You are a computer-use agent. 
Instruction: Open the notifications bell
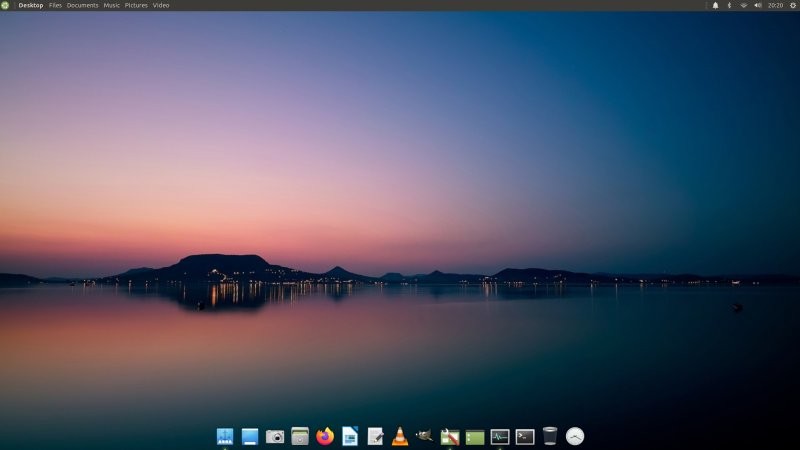tap(715, 5)
